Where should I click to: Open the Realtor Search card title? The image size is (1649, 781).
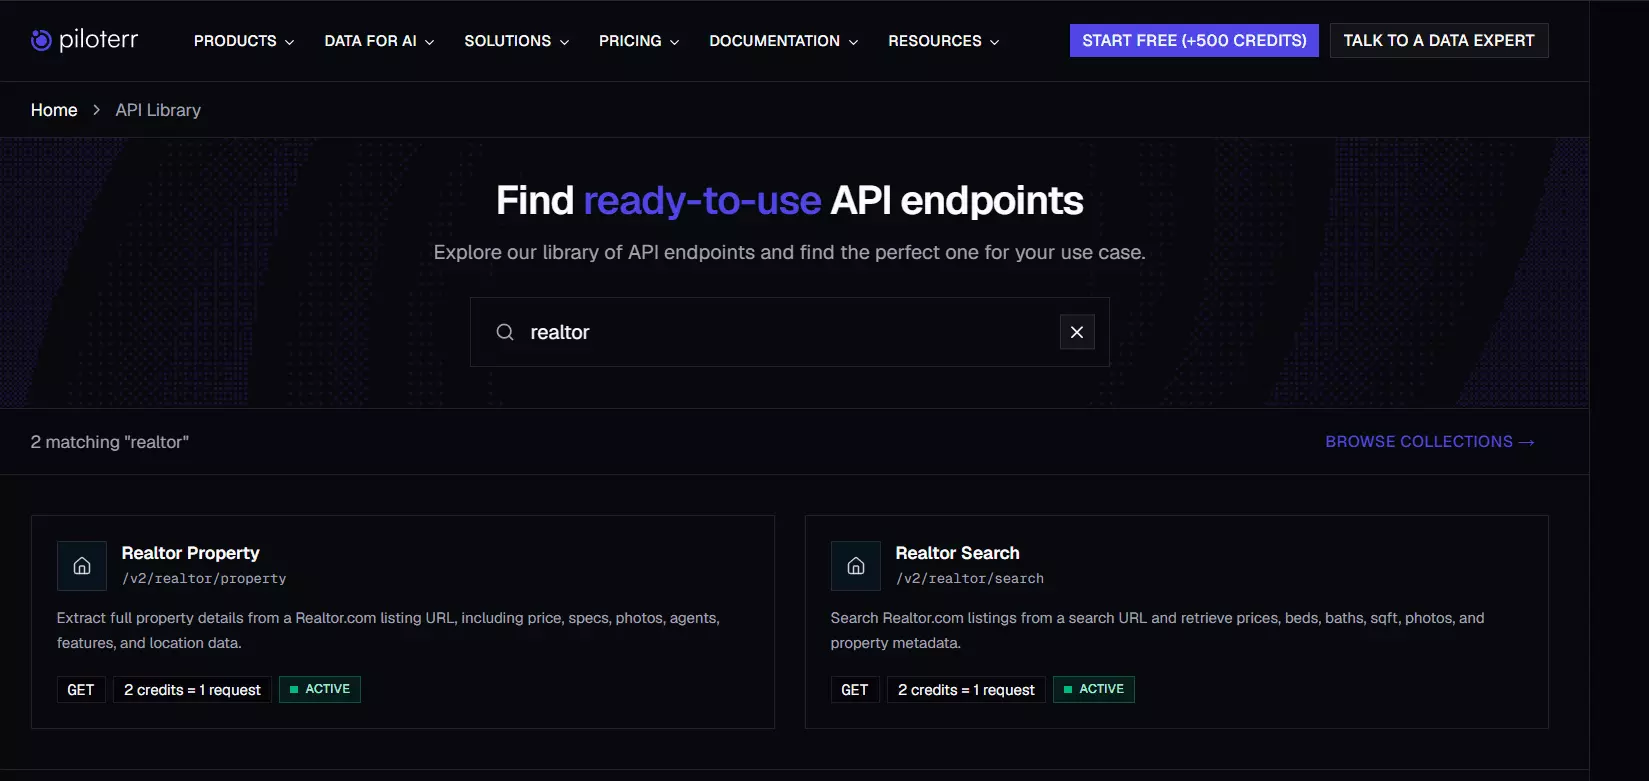[x=957, y=553]
